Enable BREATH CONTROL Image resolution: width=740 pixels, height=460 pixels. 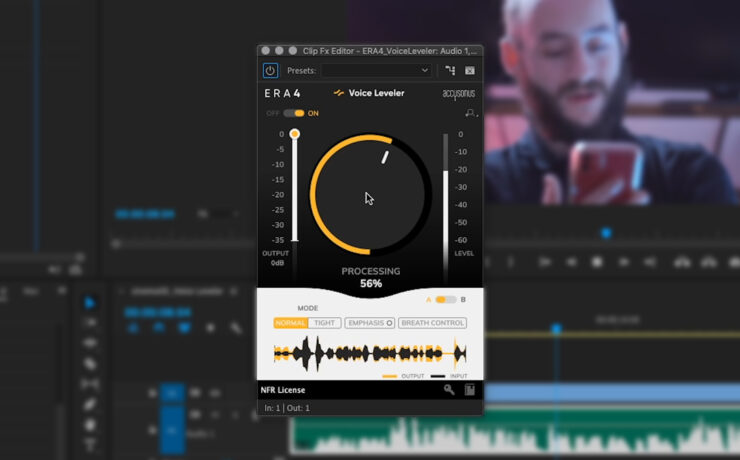tap(432, 323)
